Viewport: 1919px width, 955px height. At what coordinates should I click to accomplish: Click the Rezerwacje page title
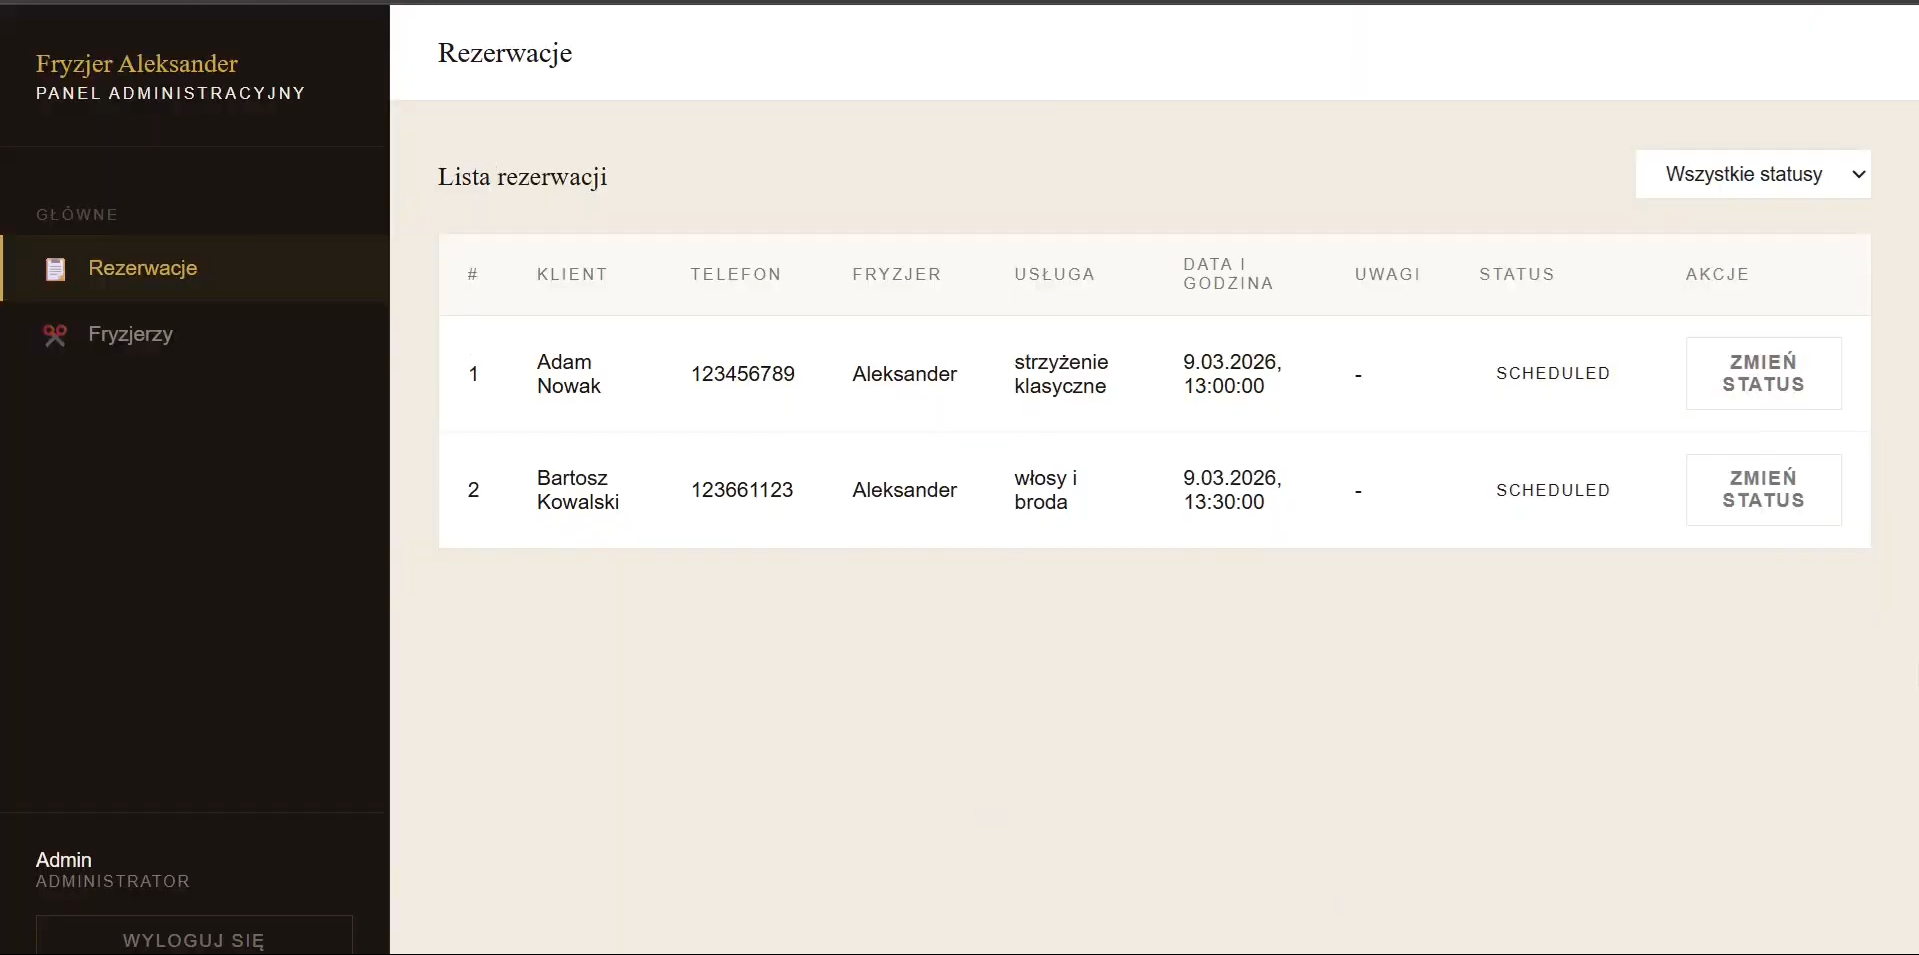(505, 53)
